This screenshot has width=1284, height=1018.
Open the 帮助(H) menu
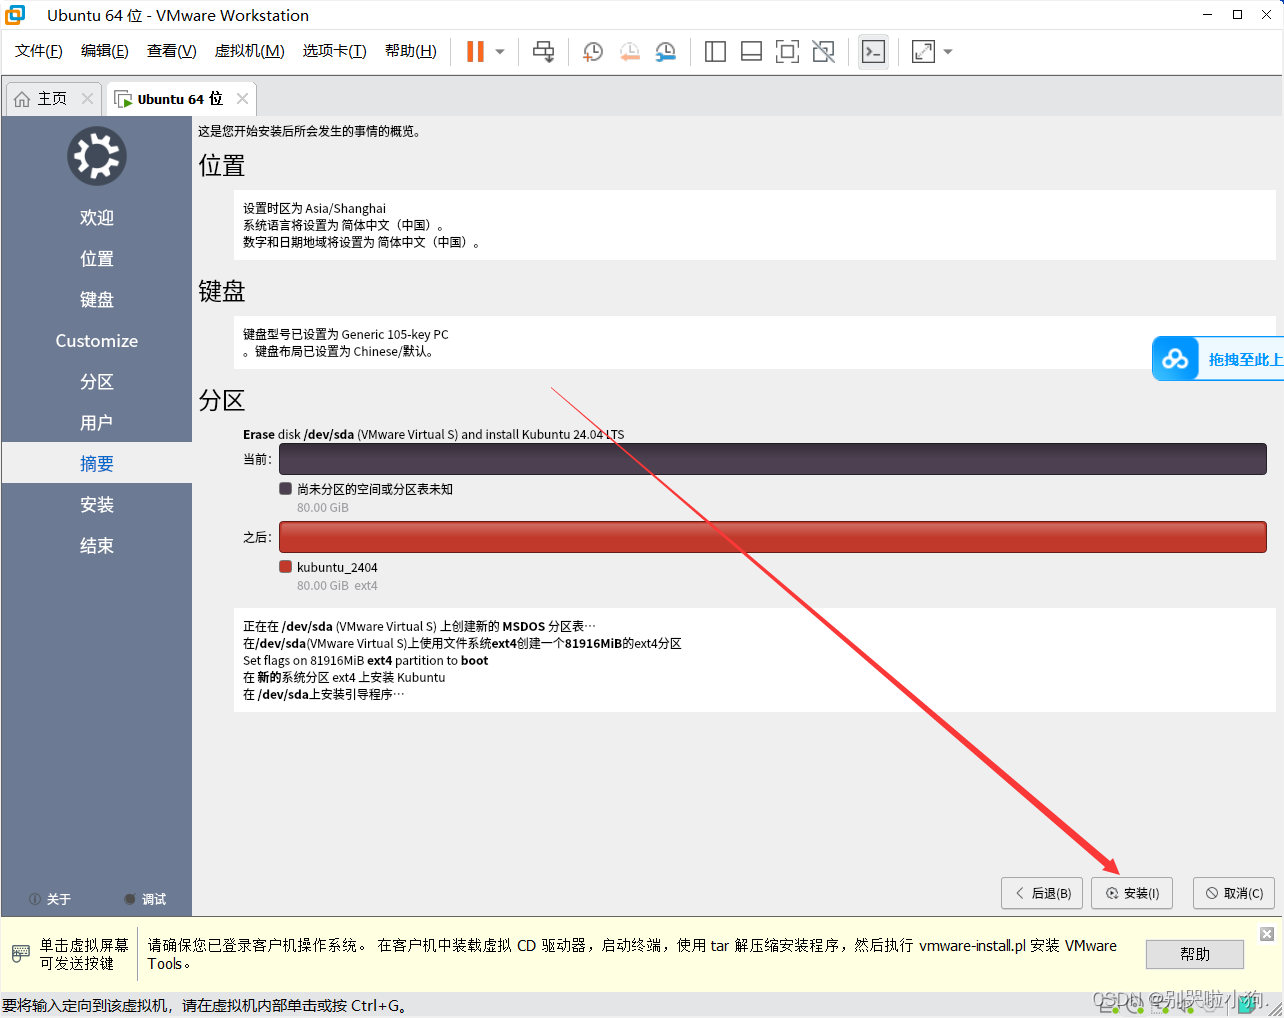coord(411,51)
